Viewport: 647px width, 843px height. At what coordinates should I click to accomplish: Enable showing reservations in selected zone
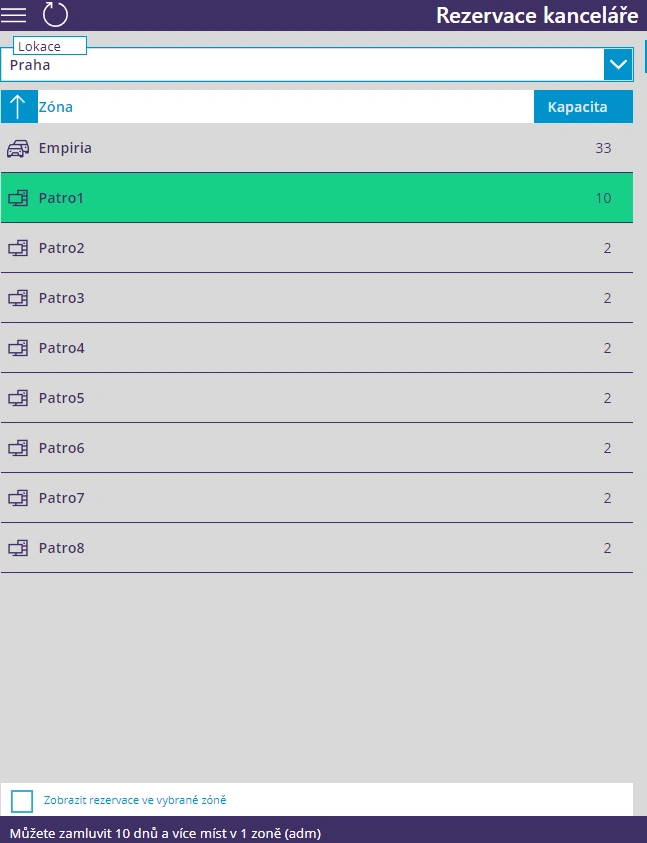tap(22, 801)
